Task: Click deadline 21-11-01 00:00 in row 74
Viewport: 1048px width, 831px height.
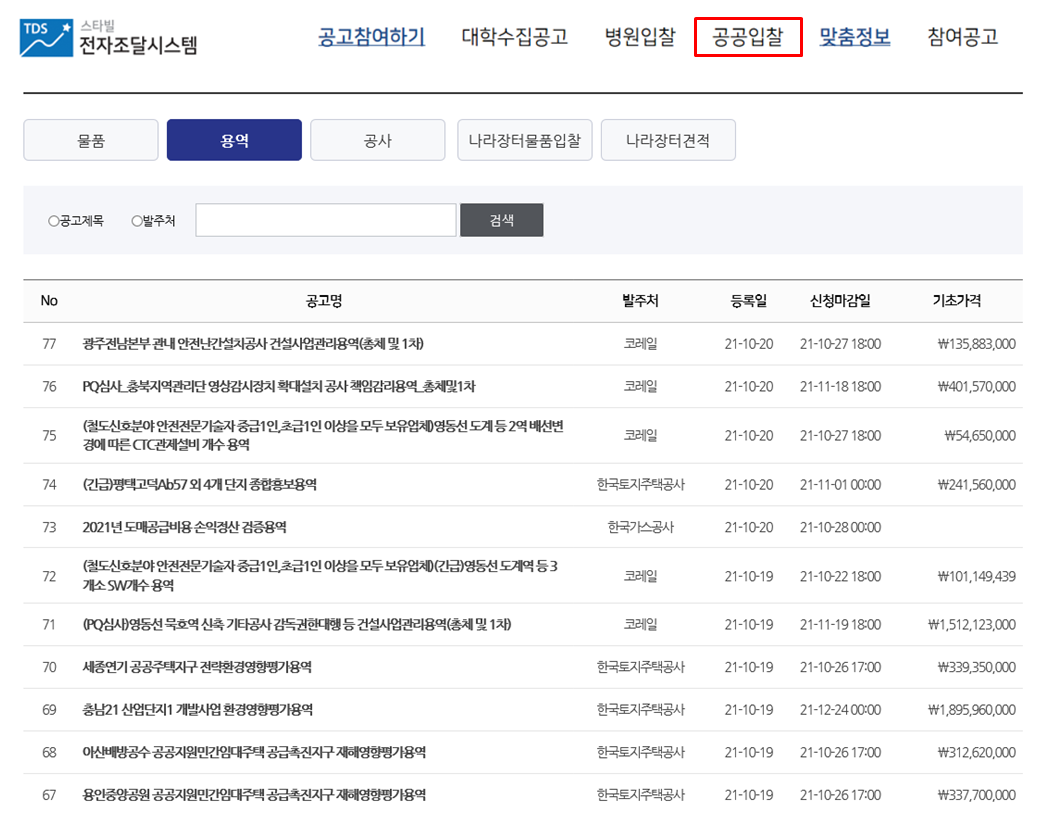Action: pyautogui.click(x=840, y=484)
